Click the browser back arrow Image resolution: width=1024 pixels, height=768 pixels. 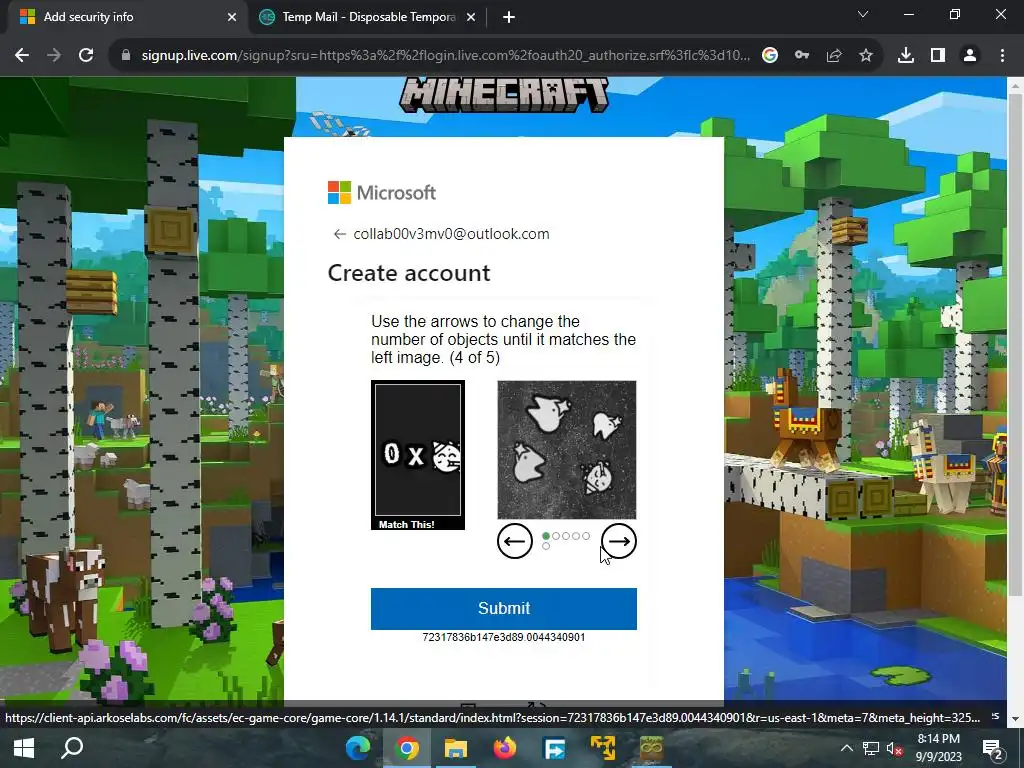coord(22,56)
